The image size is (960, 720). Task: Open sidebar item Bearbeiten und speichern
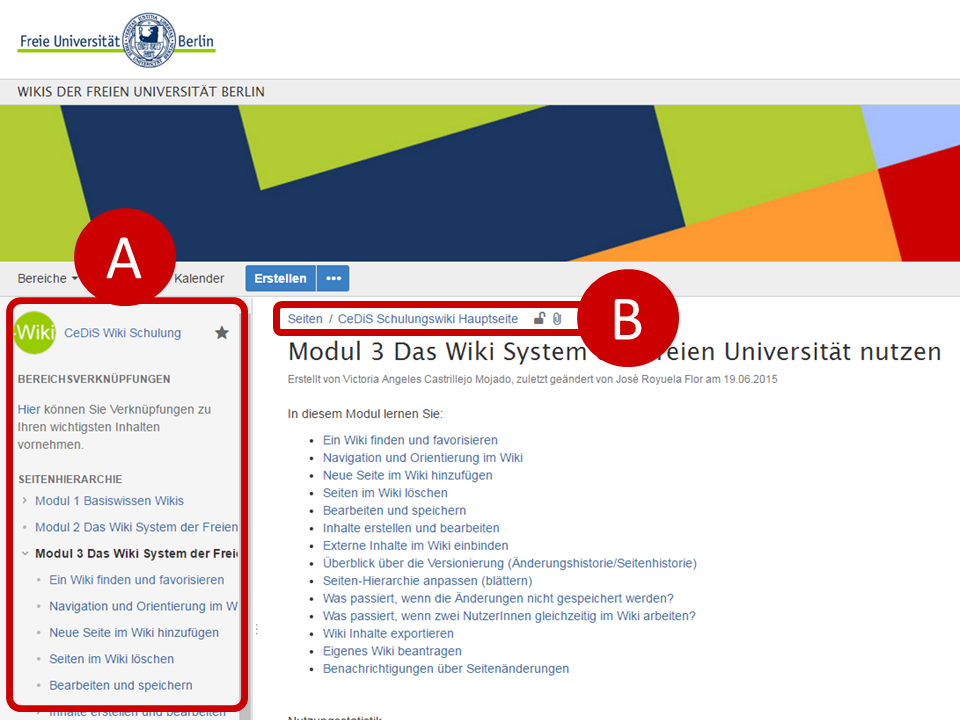pos(121,685)
